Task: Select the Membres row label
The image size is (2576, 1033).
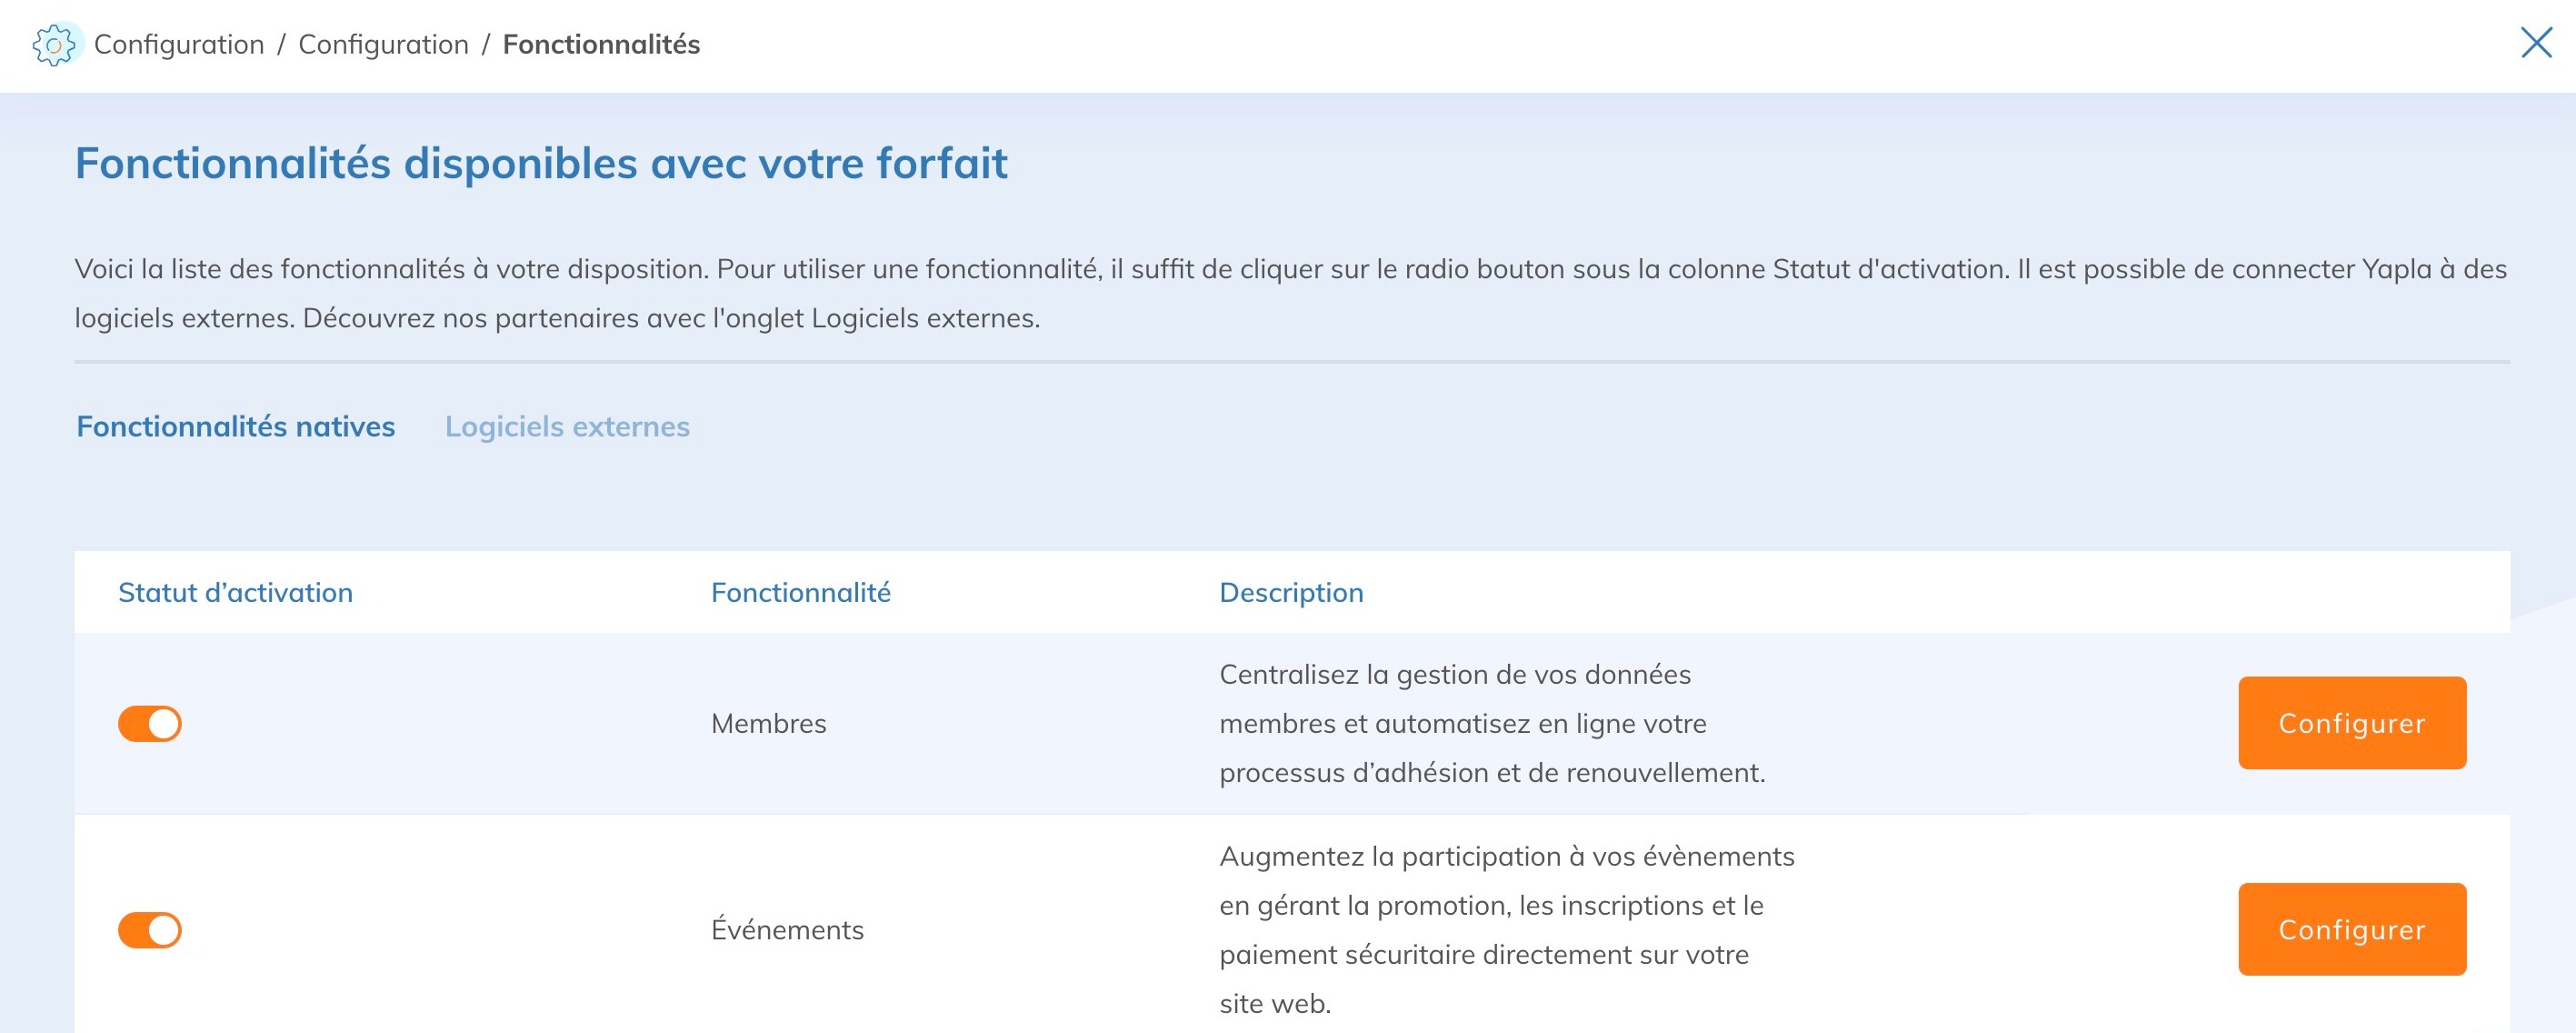Action: 768,723
